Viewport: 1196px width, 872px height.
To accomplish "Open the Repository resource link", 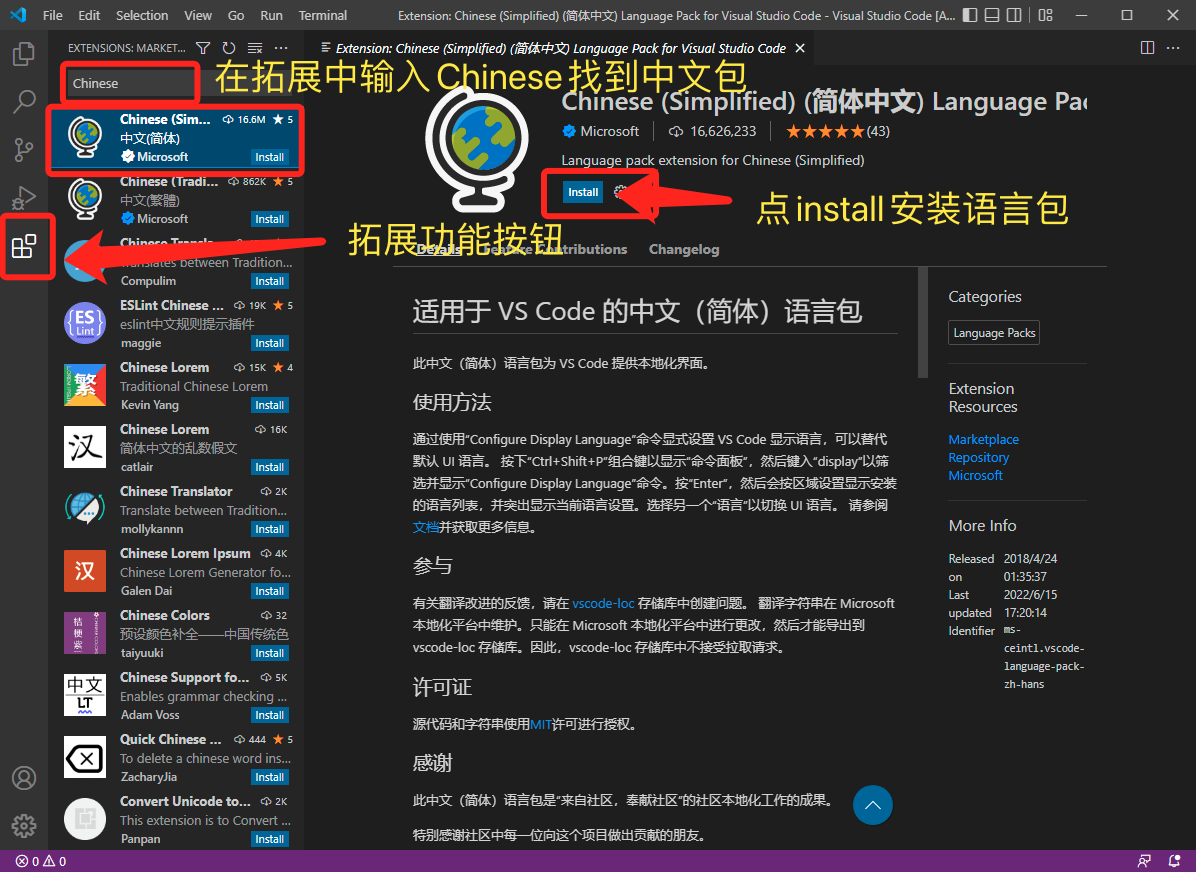I will [x=979, y=458].
